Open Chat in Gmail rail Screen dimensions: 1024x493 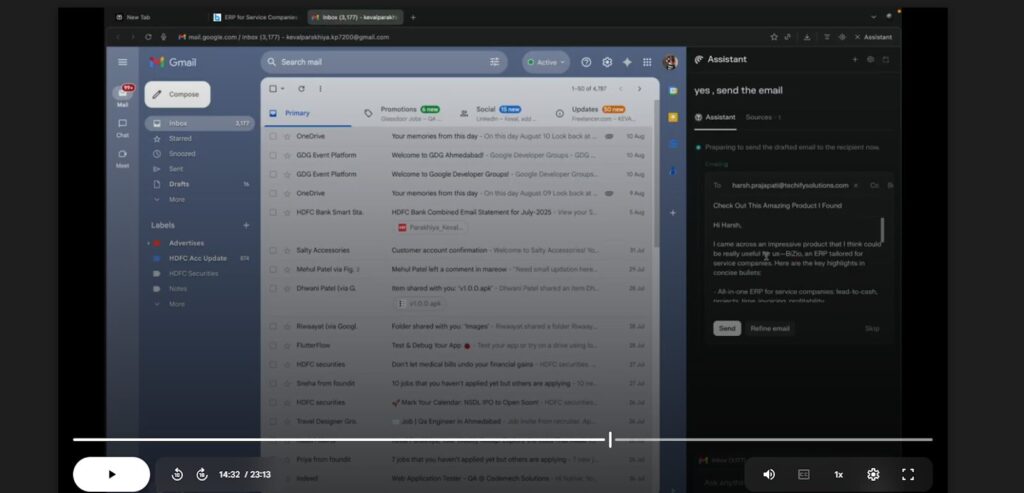pos(123,127)
